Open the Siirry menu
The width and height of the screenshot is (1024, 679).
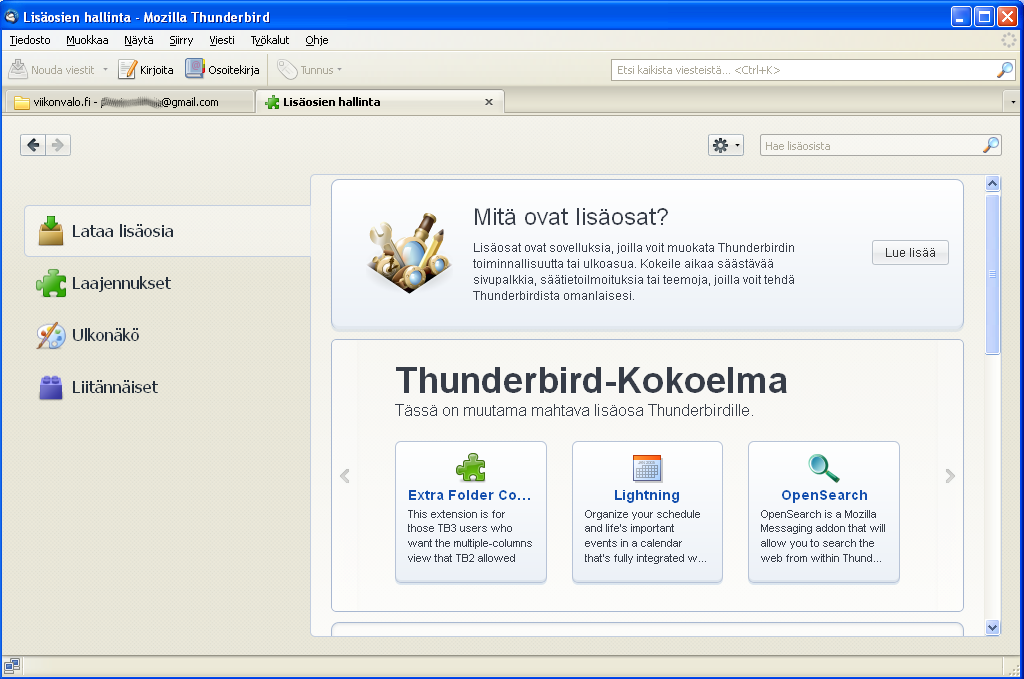(181, 40)
